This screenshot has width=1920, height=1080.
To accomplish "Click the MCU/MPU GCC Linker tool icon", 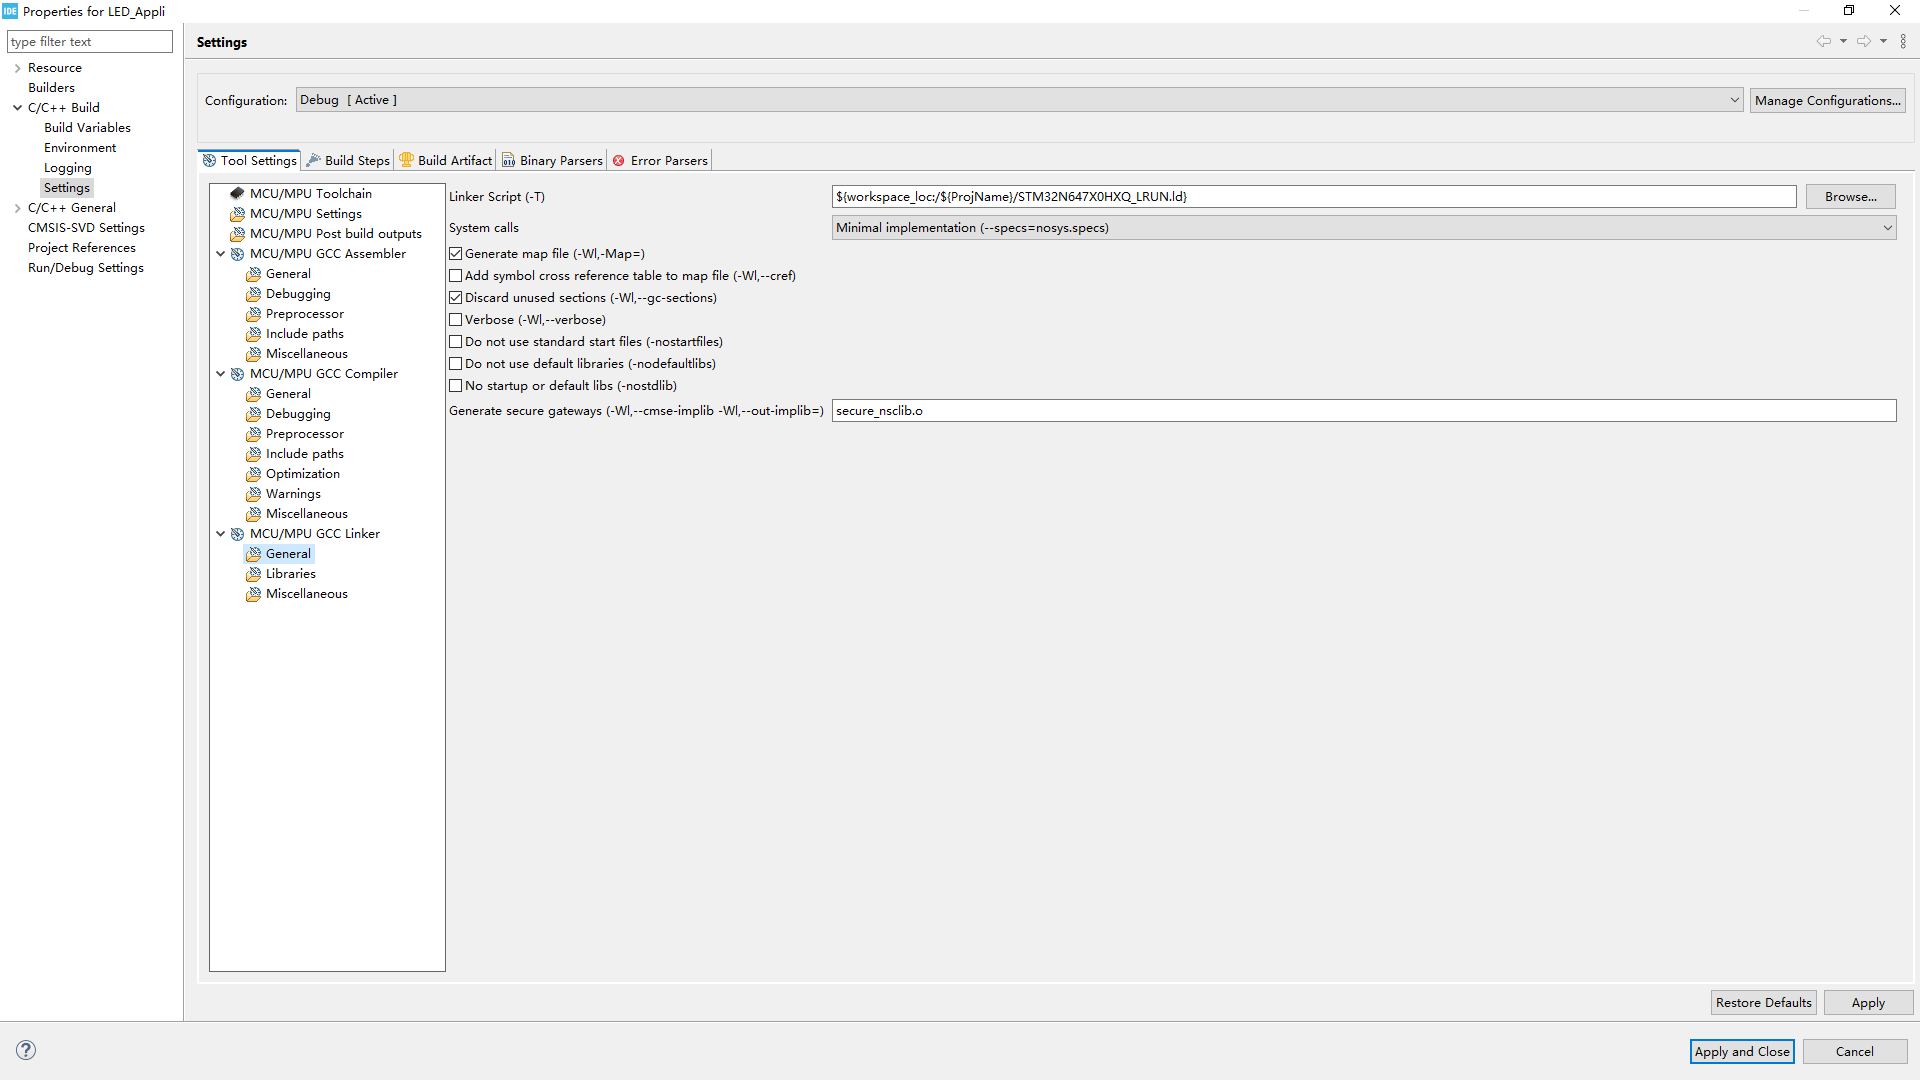I will pyautogui.click(x=237, y=534).
